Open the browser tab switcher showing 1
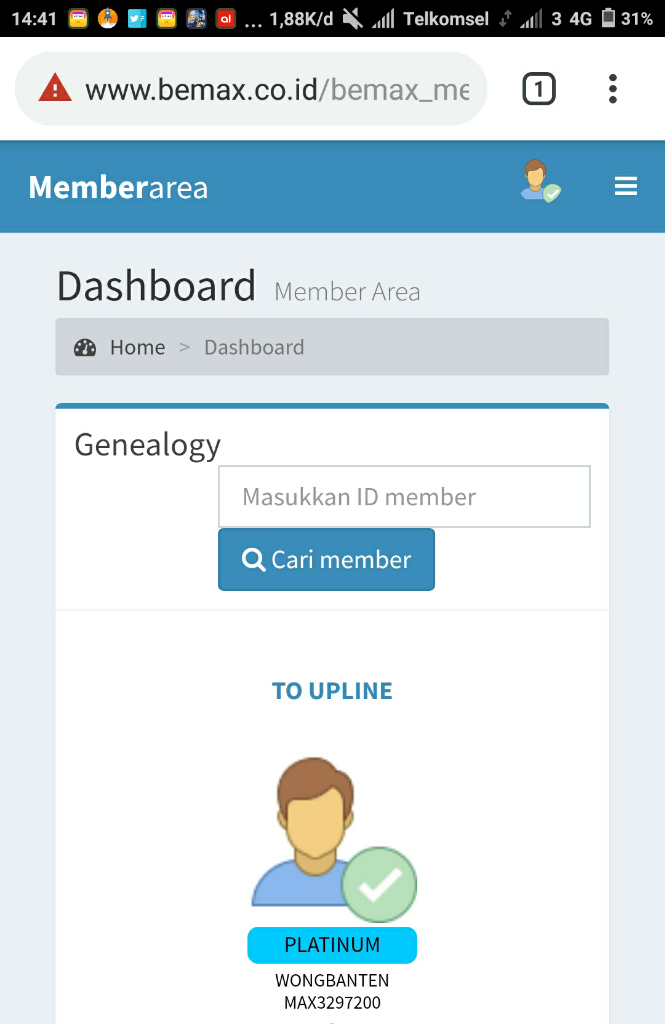Image resolution: width=665 pixels, height=1024 pixels. click(539, 89)
